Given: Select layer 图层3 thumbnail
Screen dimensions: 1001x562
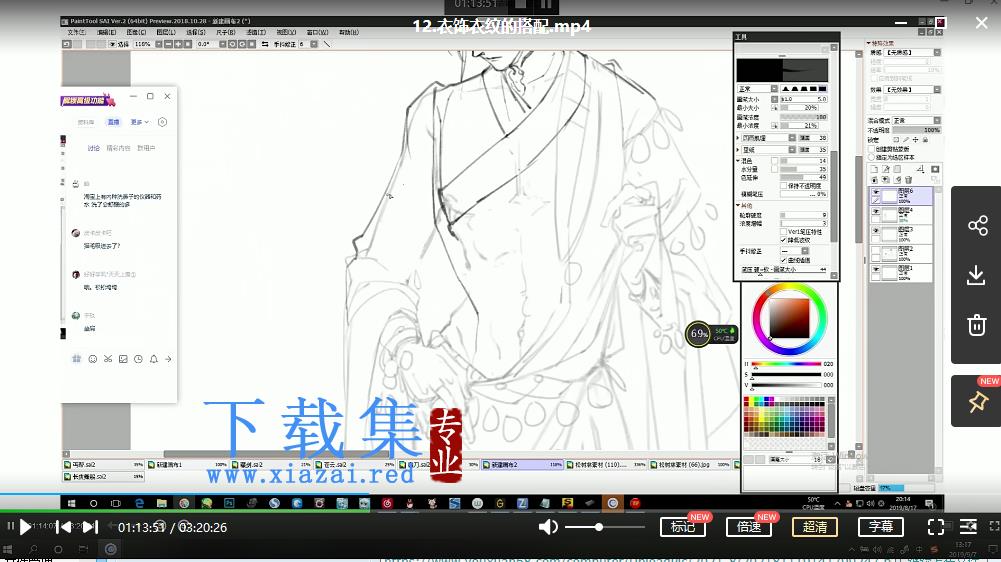Looking at the screenshot, I should pyautogui.click(x=889, y=234).
